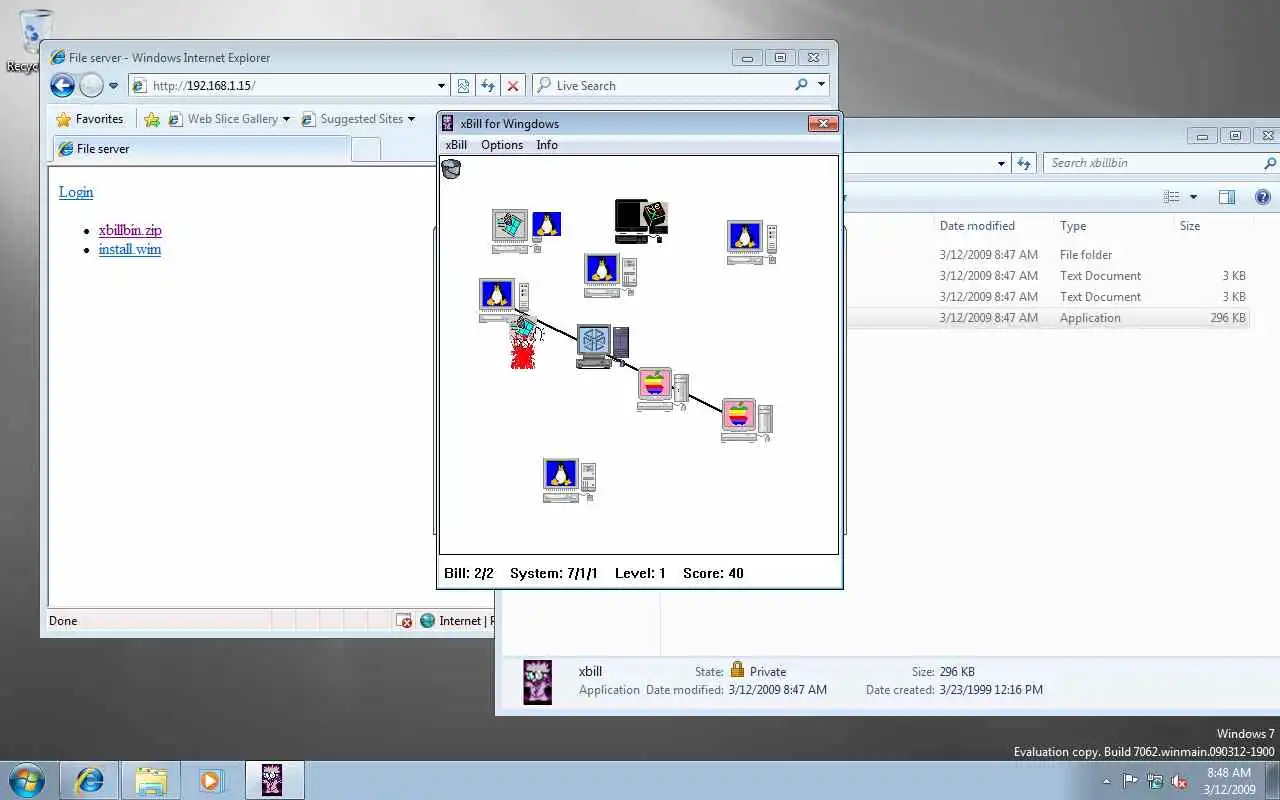The image size is (1280, 800).
Task: Click the Add to Favorites Bar star icon
Action: [x=152, y=119]
